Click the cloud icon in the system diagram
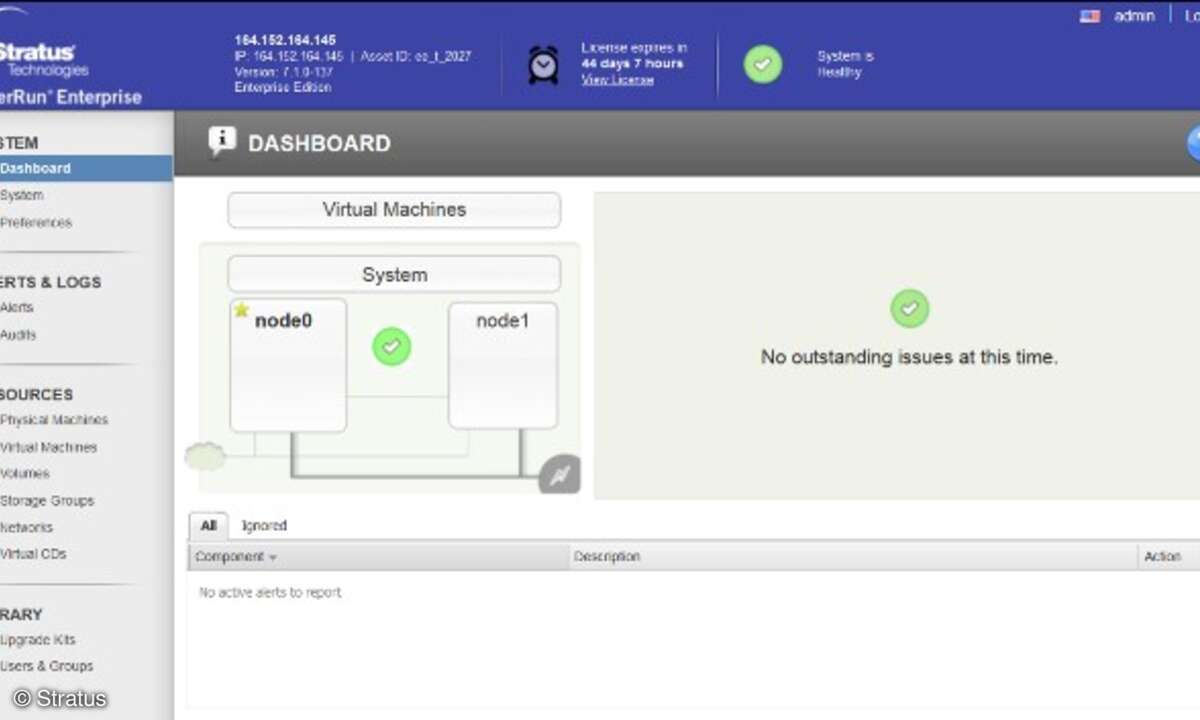 click(x=205, y=457)
